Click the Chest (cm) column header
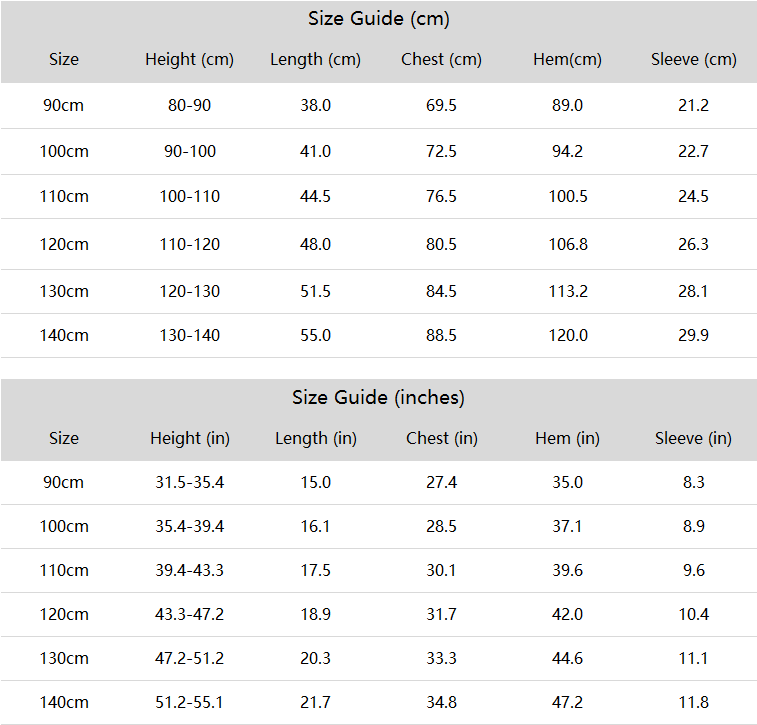The width and height of the screenshot is (757, 725). point(441,59)
